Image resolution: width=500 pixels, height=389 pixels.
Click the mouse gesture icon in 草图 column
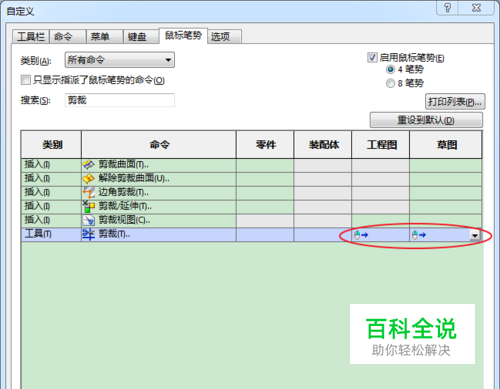click(x=419, y=235)
